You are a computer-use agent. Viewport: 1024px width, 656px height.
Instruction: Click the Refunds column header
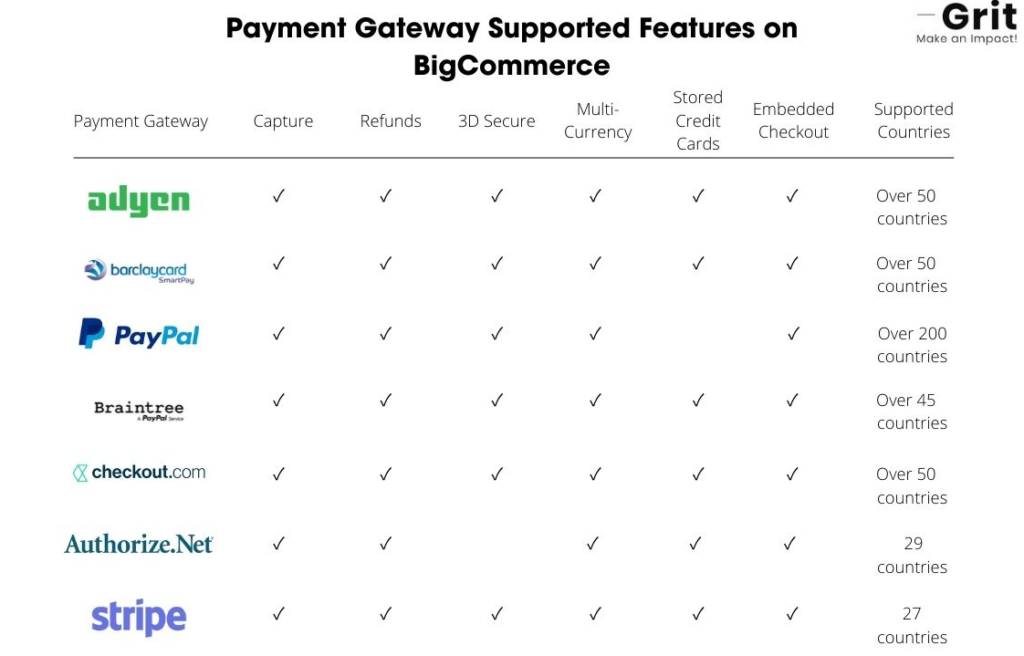pos(390,121)
